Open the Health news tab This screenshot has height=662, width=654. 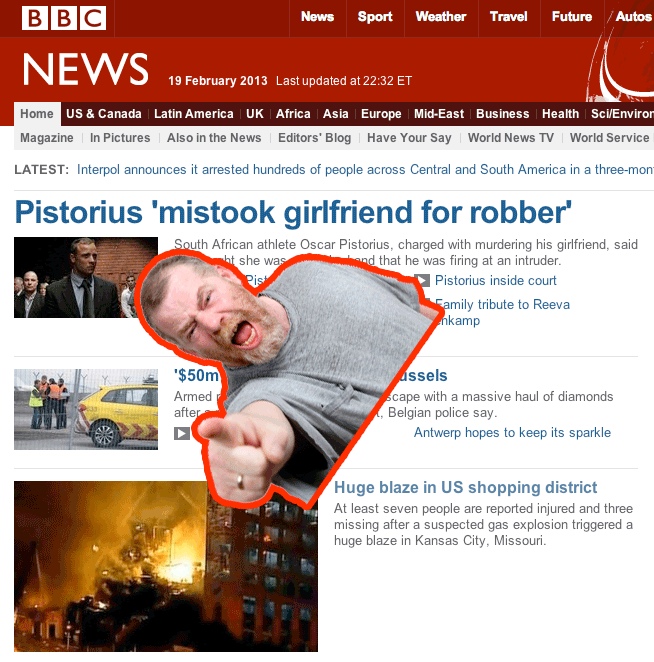point(560,114)
